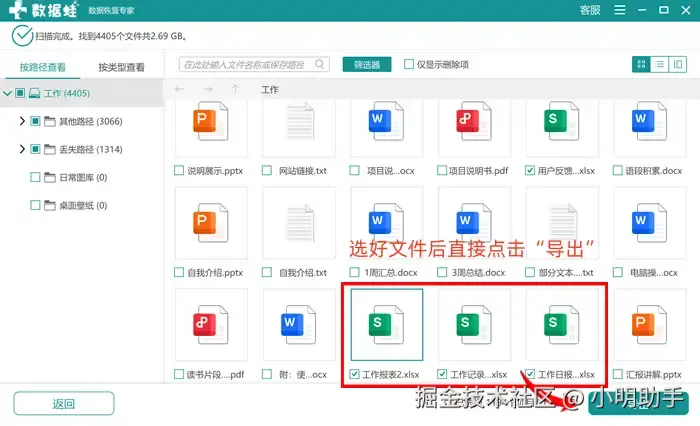Select the 自我介绍.pptx file icon
700x426 pixels.
pyautogui.click(x=211, y=223)
